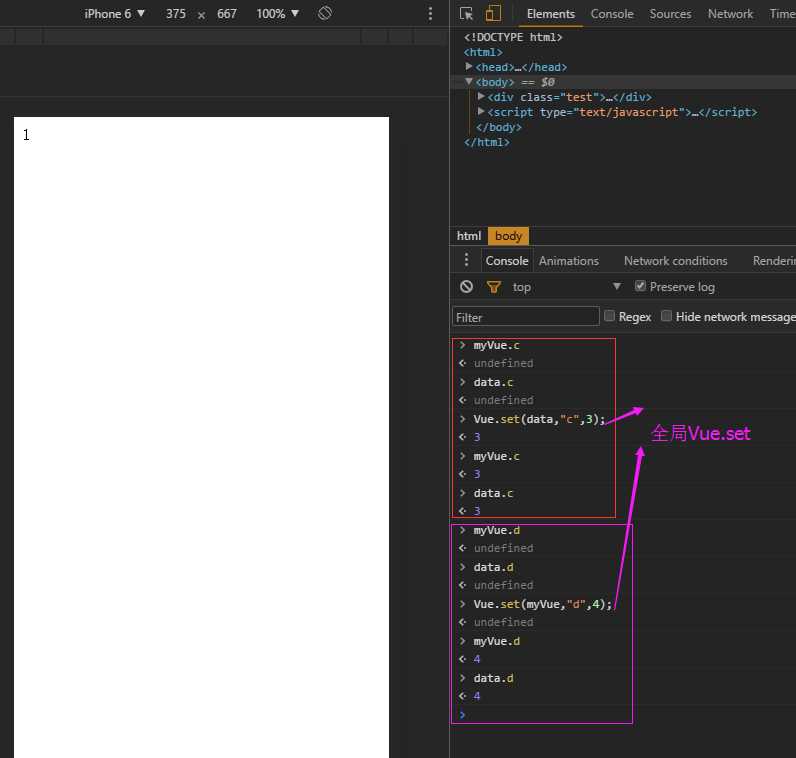Select html in the breadcrumb bar
The image size is (796, 758).
pyautogui.click(x=468, y=236)
